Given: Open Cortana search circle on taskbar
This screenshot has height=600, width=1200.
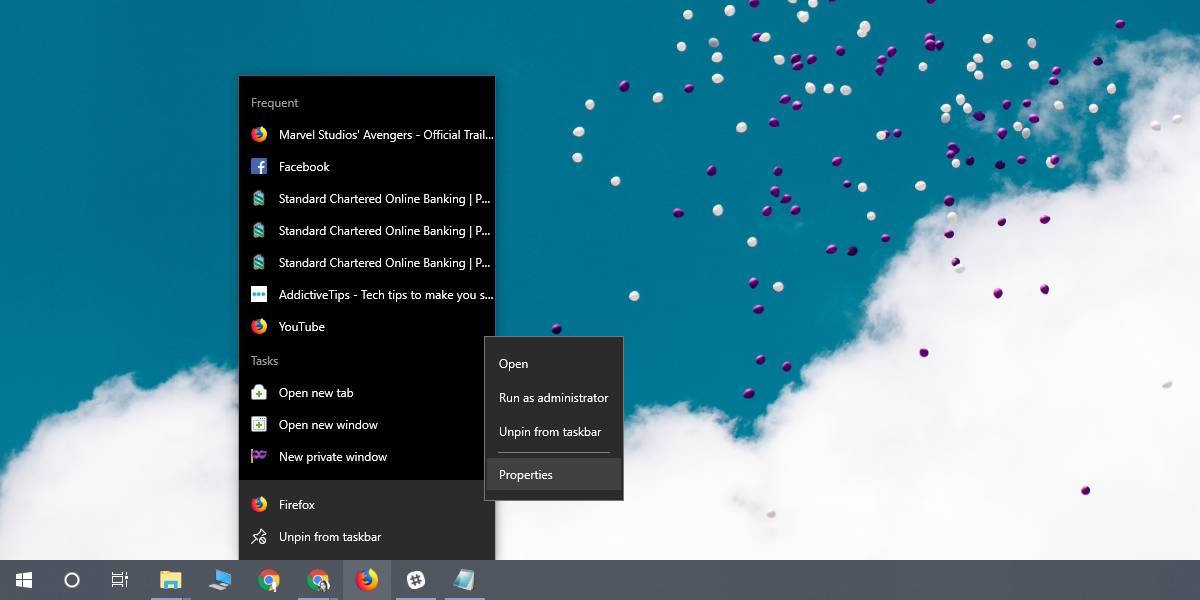Looking at the screenshot, I should (x=72, y=580).
